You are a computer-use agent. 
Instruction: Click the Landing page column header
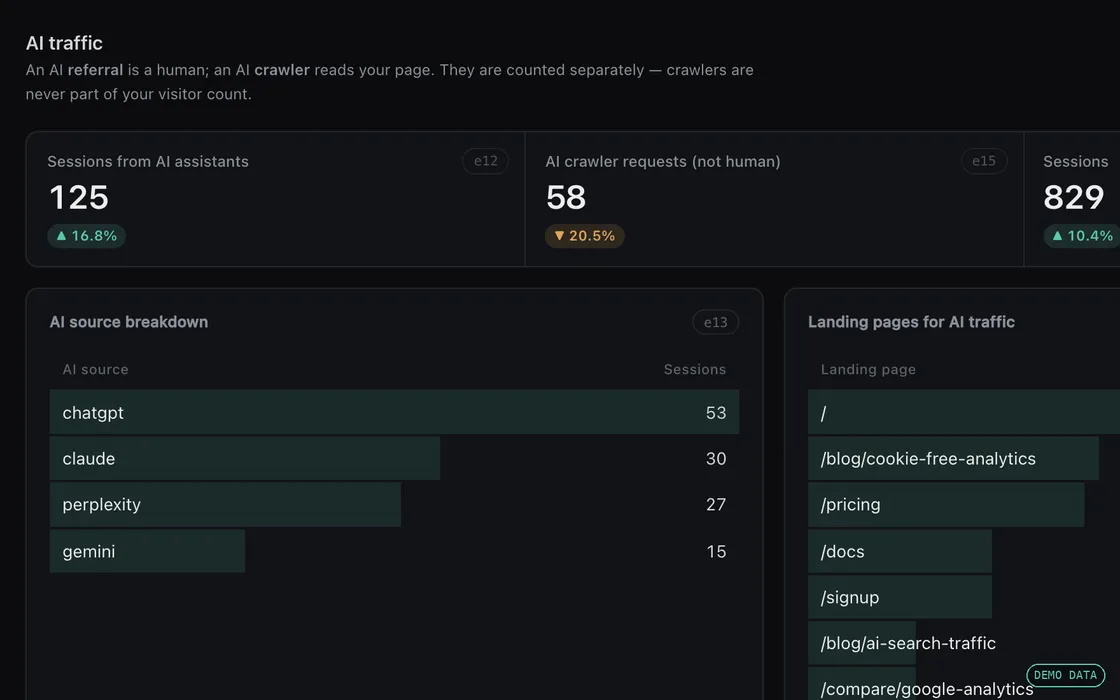(x=868, y=369)
